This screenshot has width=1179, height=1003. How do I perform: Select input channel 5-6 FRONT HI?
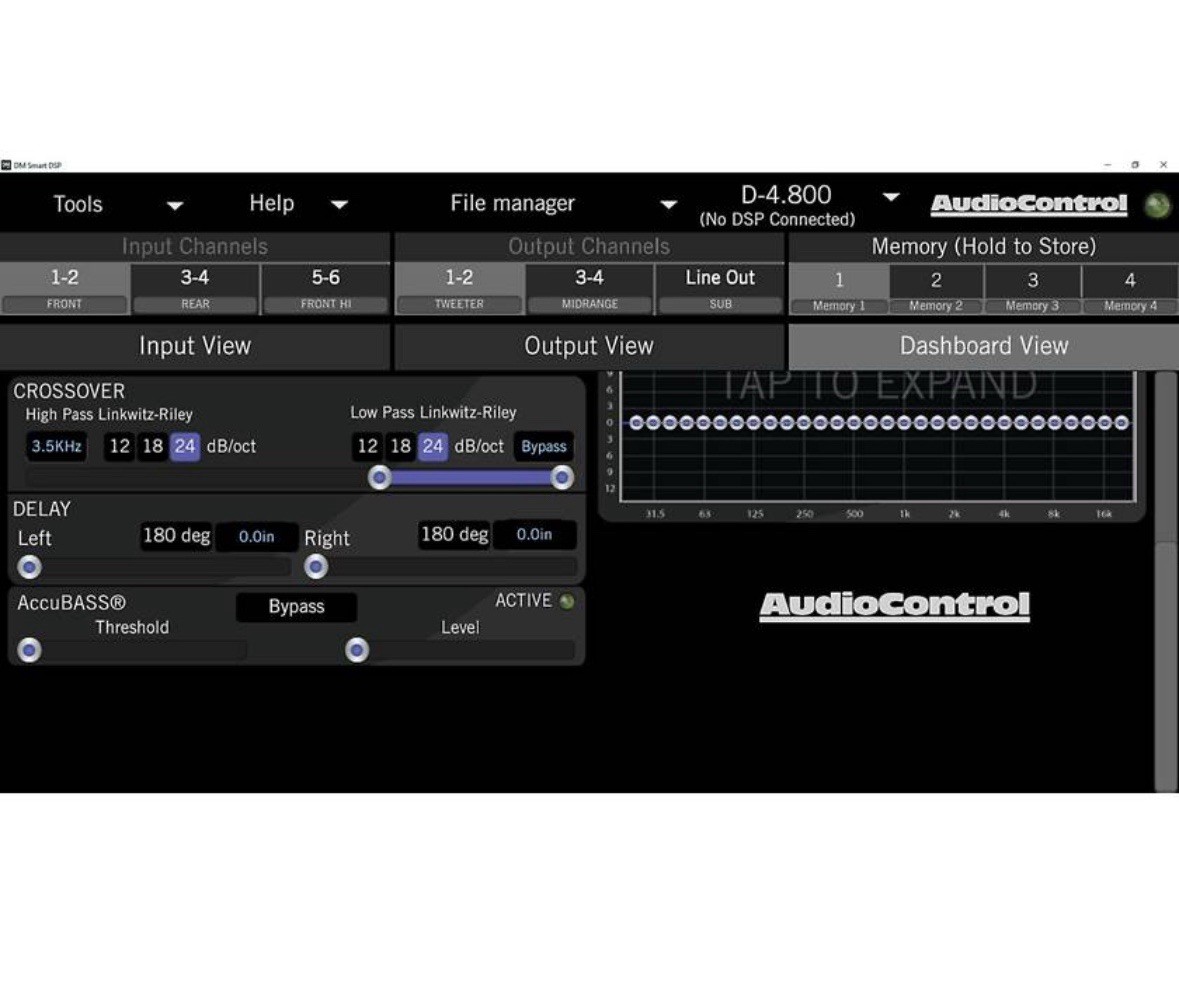326,289
